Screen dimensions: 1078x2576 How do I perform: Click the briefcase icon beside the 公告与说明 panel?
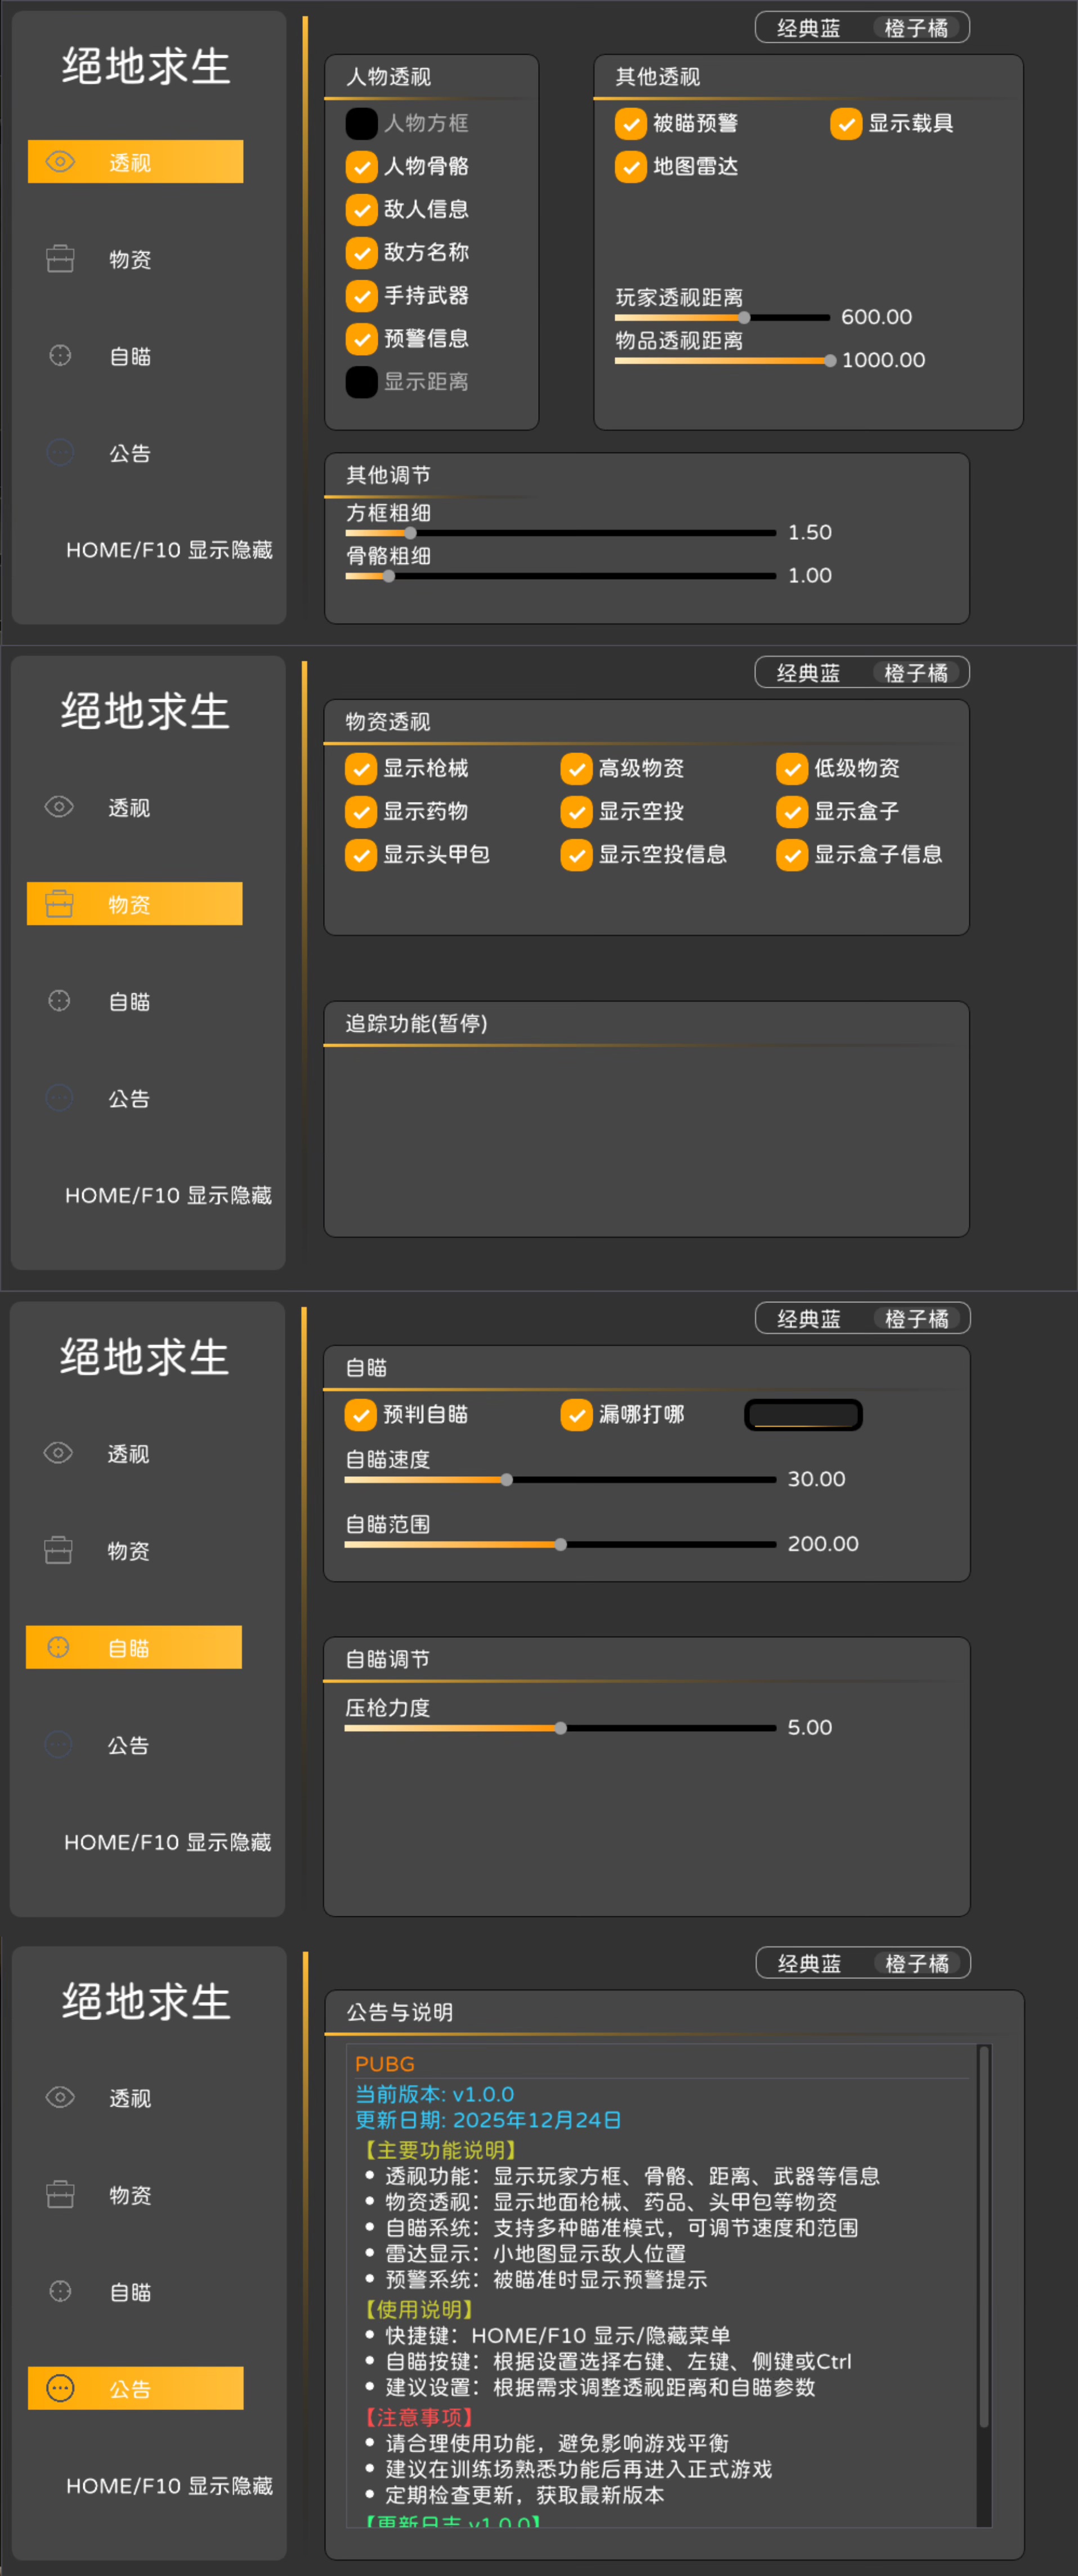tap(60, 2194)
